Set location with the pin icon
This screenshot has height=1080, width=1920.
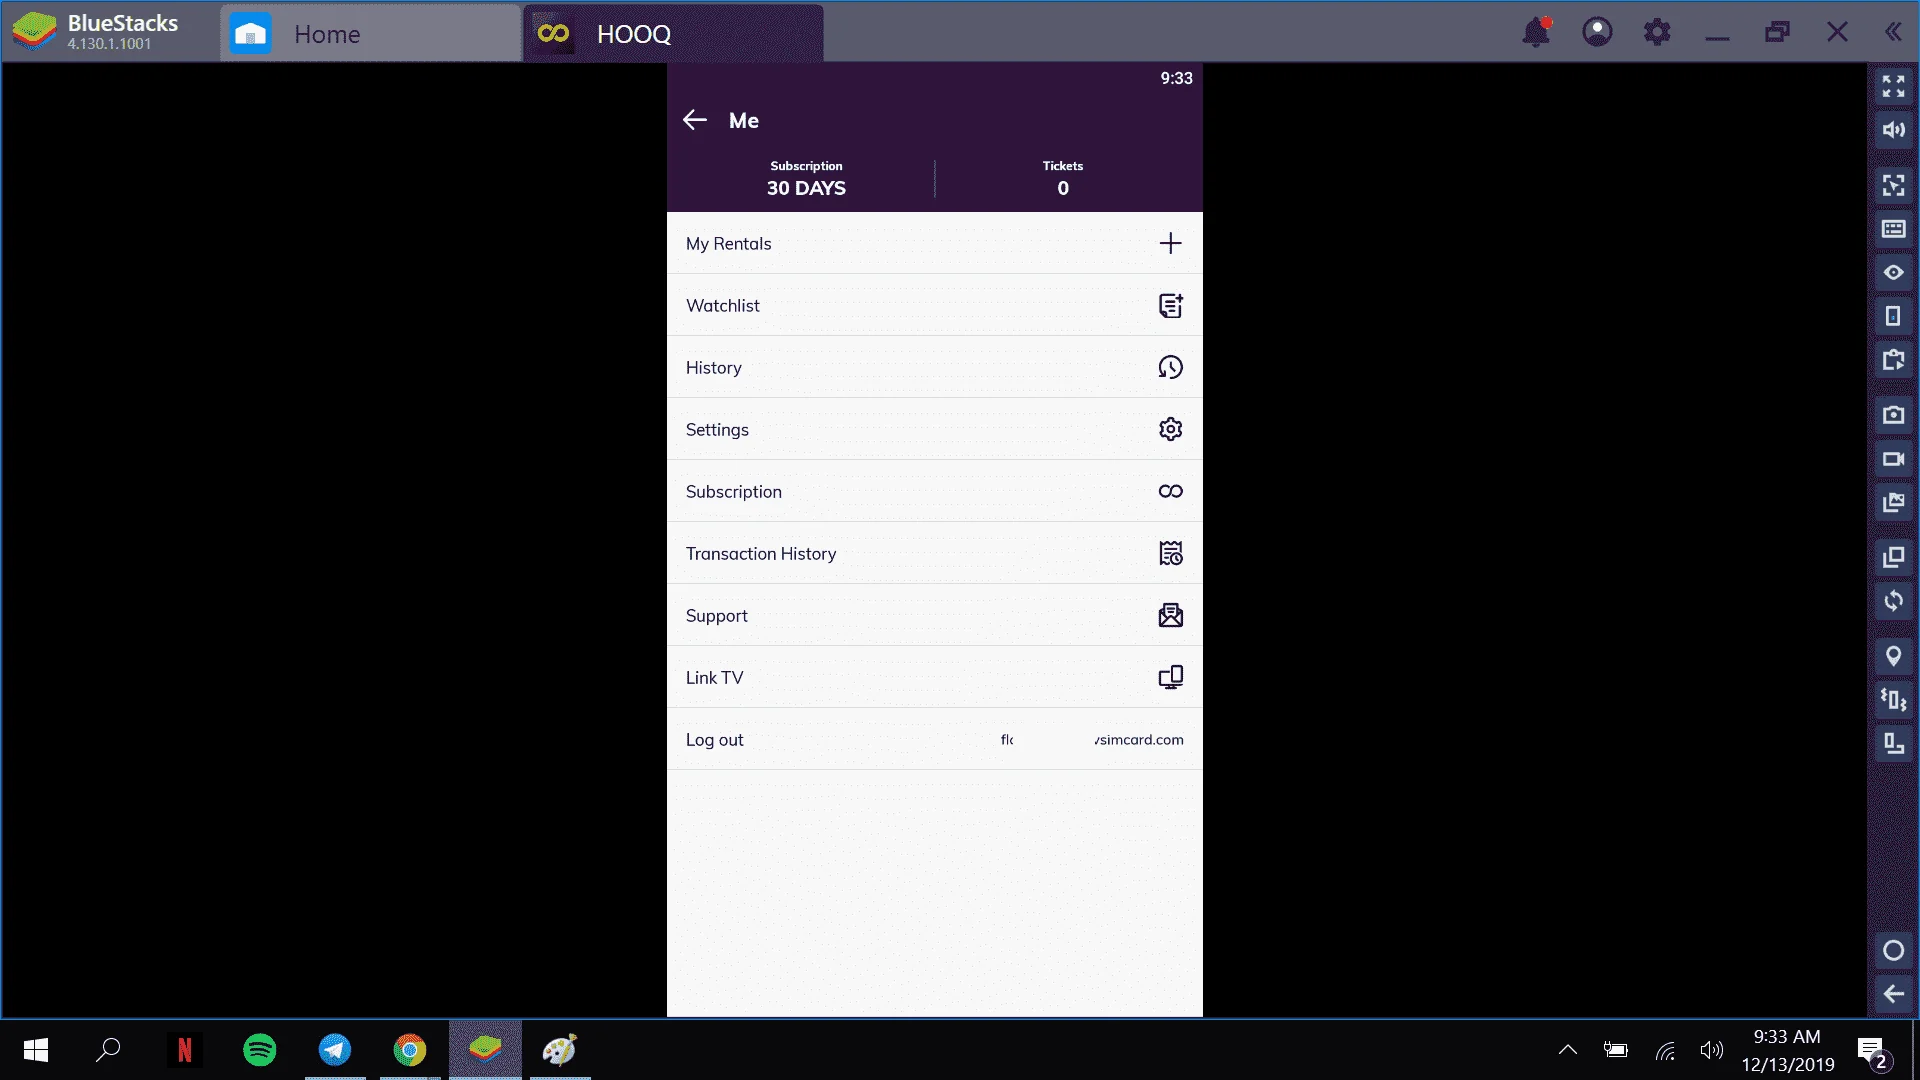(1893, 656)
